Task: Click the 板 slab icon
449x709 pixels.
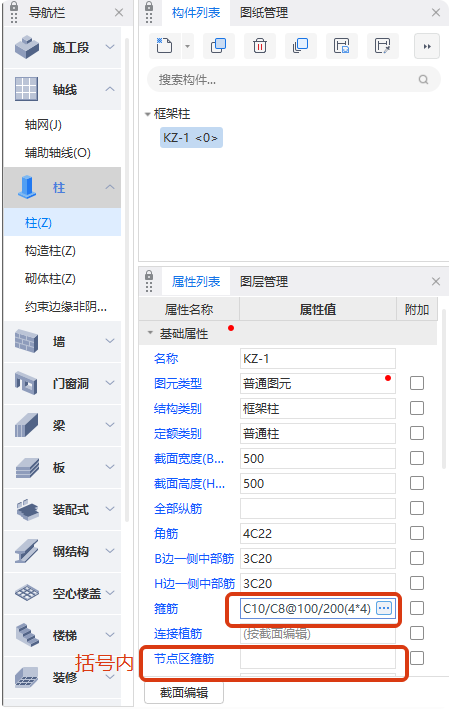Action: (x=27, y=467)
